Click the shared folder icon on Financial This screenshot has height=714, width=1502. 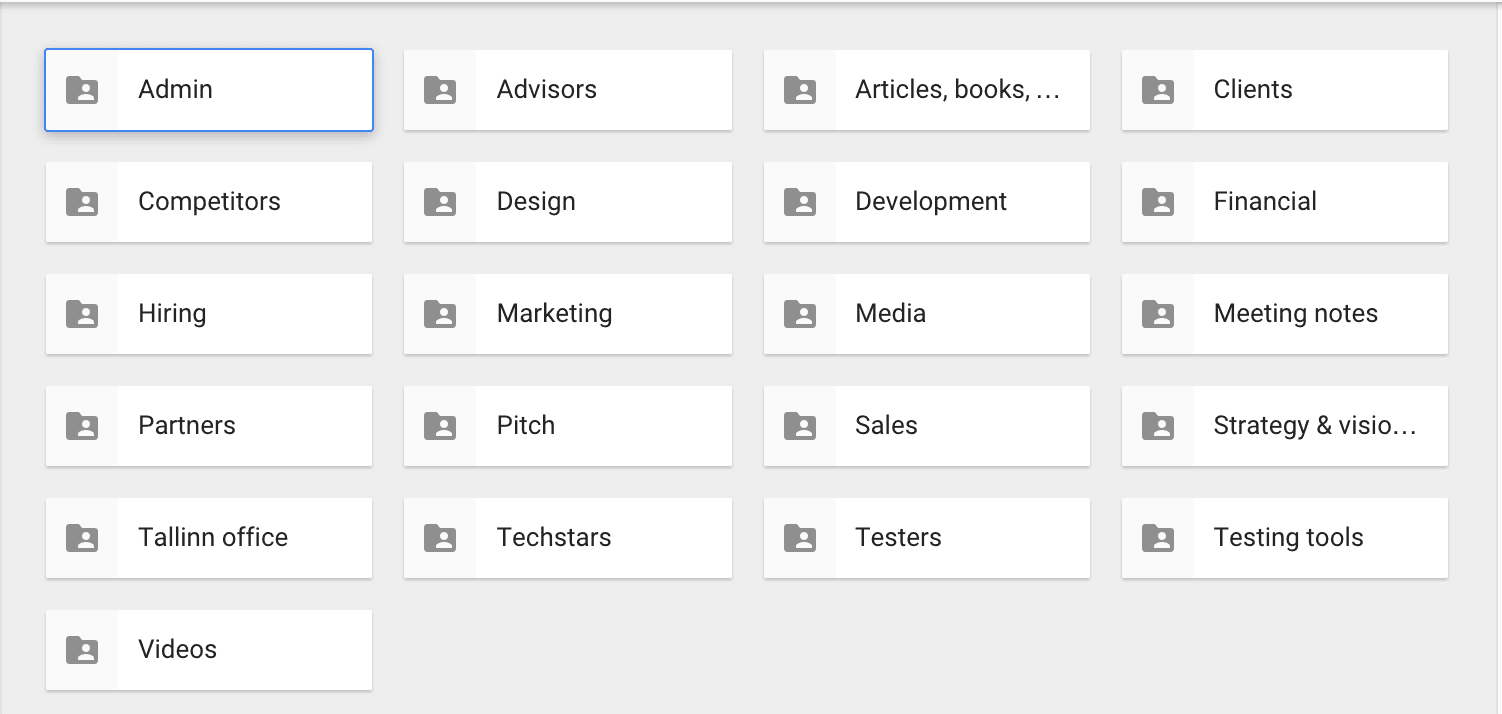click(x=1158, y=202)
